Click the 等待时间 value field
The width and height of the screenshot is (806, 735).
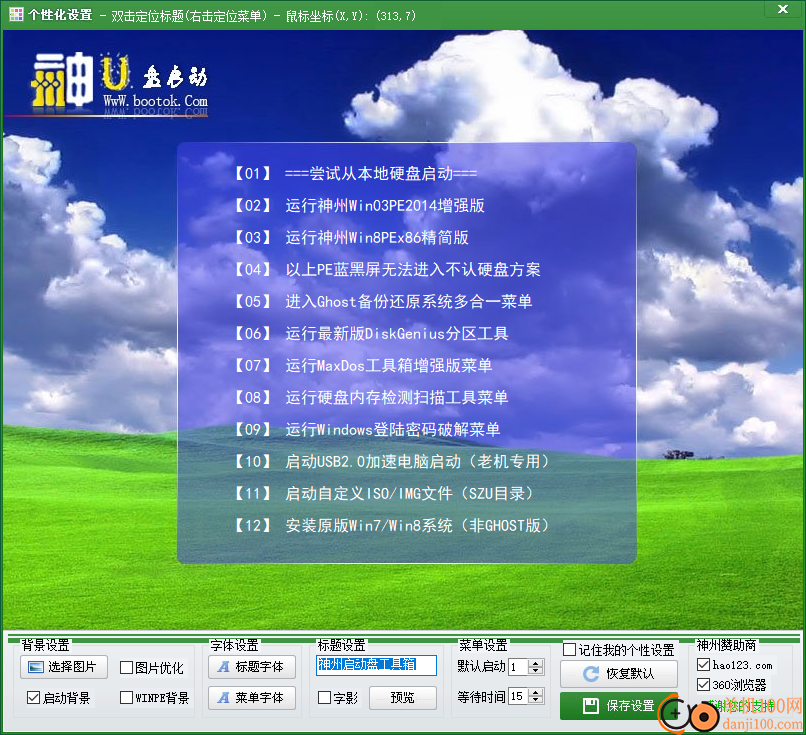pos(518,696)
